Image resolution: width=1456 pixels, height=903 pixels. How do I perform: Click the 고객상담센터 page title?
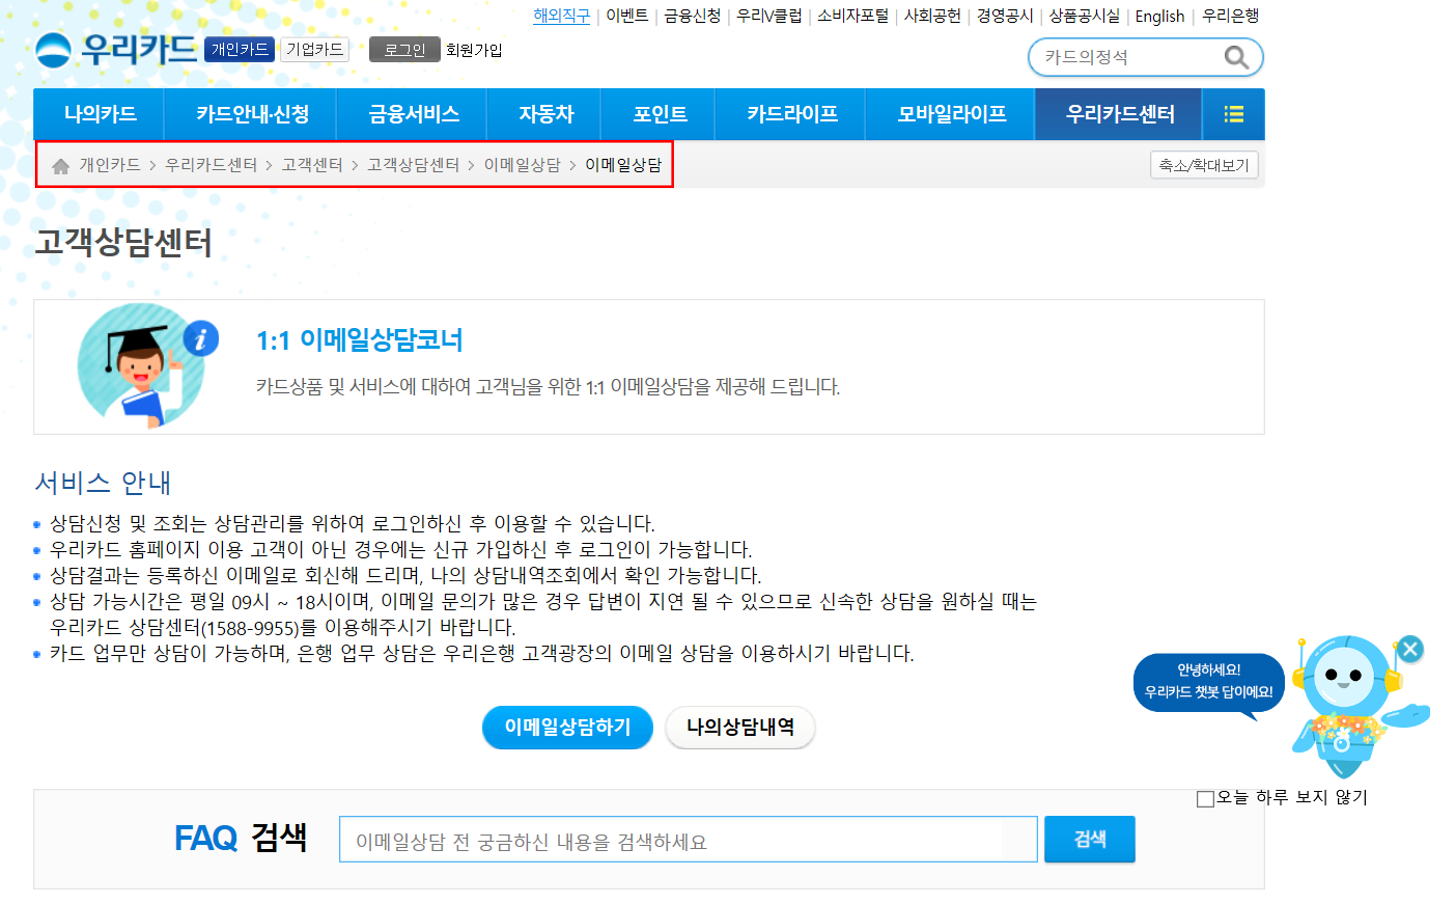(x=124, y=242)
